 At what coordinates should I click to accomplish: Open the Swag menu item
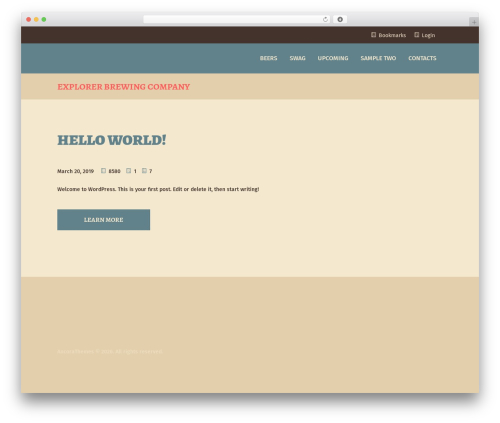297,58
